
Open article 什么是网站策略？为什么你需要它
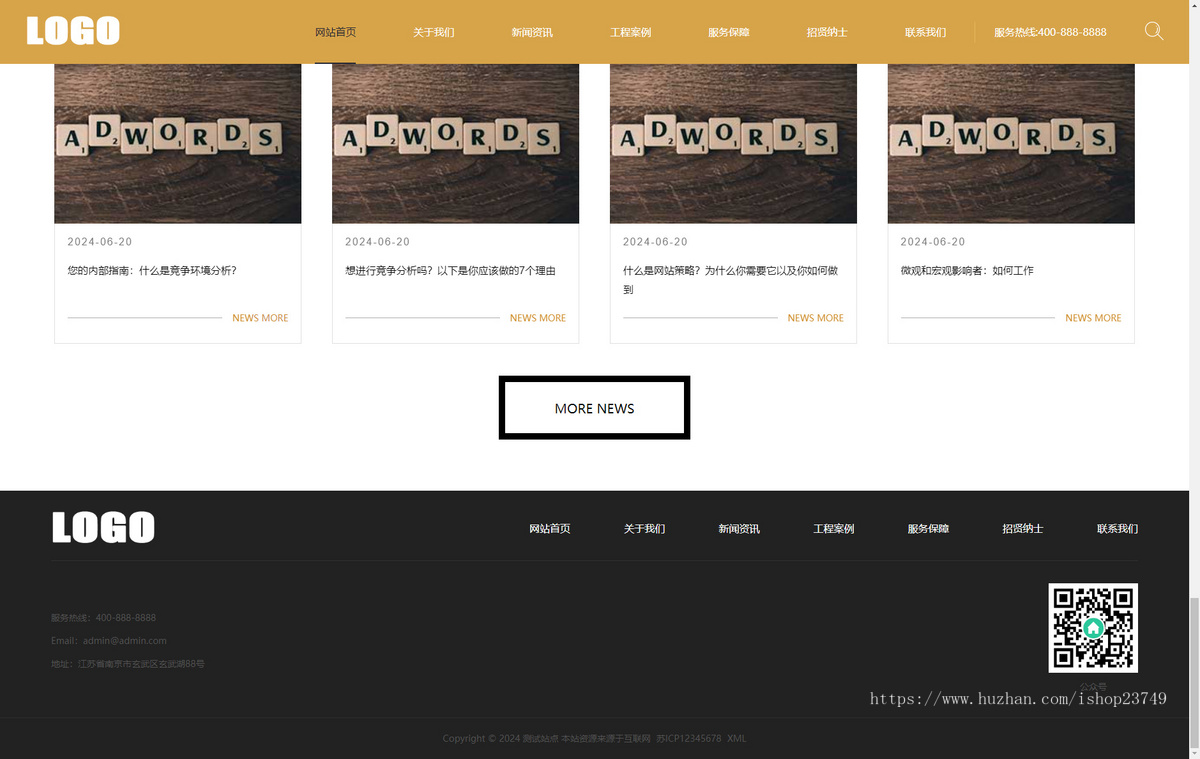click(x=730, y=280)
